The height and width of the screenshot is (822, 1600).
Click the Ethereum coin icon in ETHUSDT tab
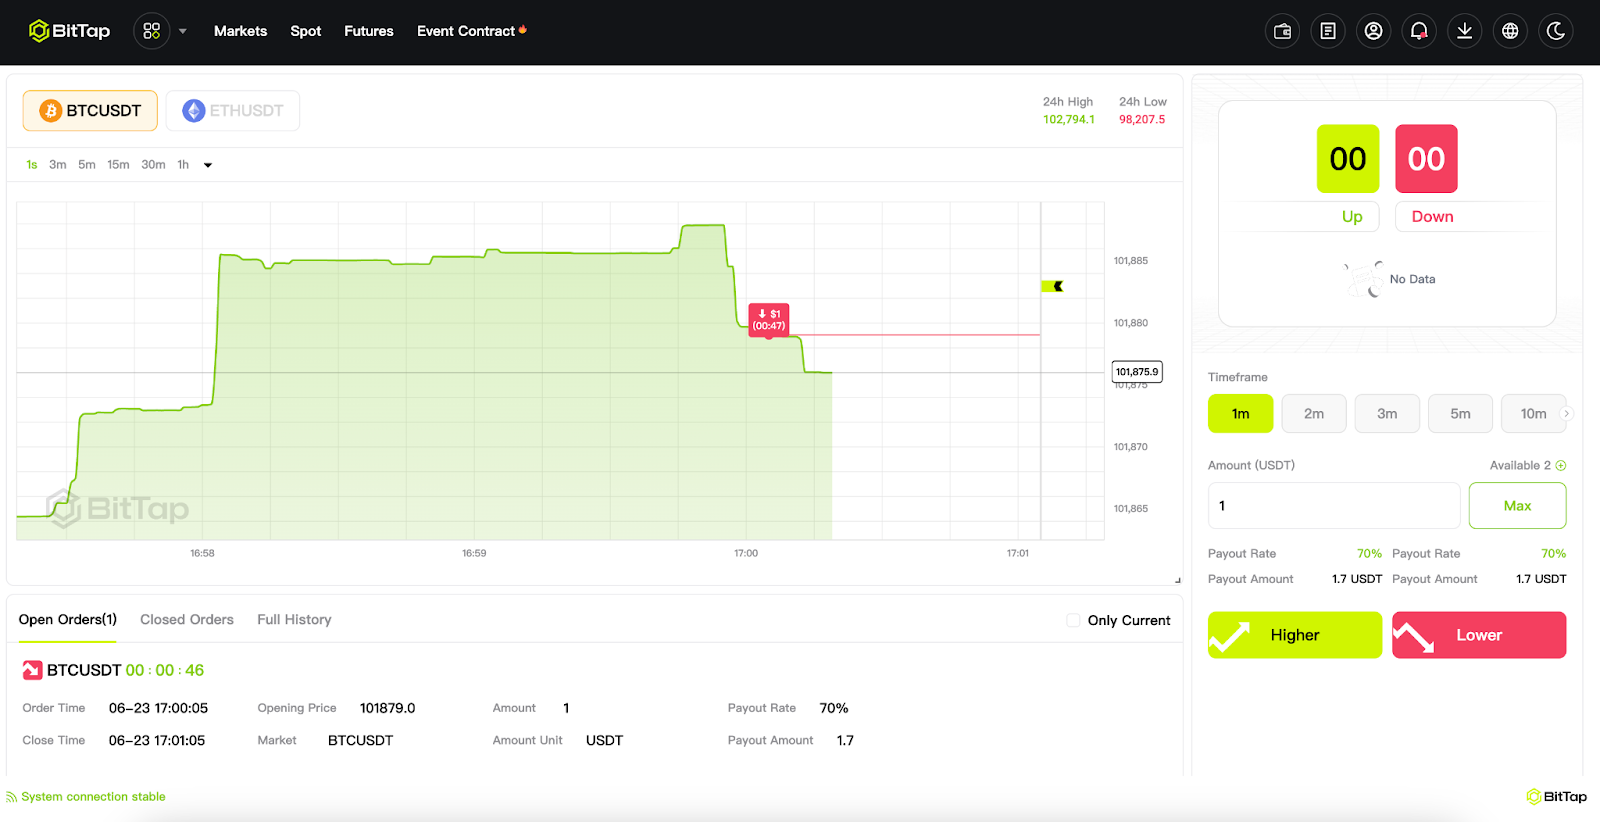[x=194, y=111]
